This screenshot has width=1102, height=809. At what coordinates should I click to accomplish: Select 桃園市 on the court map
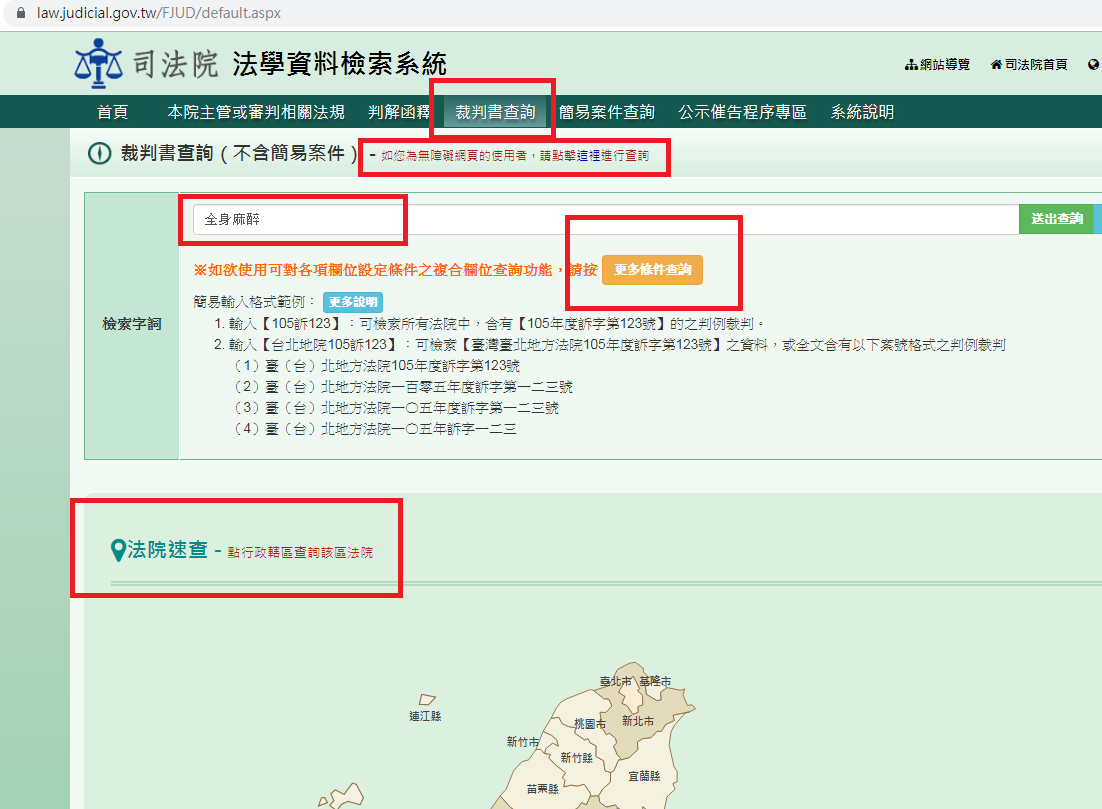pos(590,724)
